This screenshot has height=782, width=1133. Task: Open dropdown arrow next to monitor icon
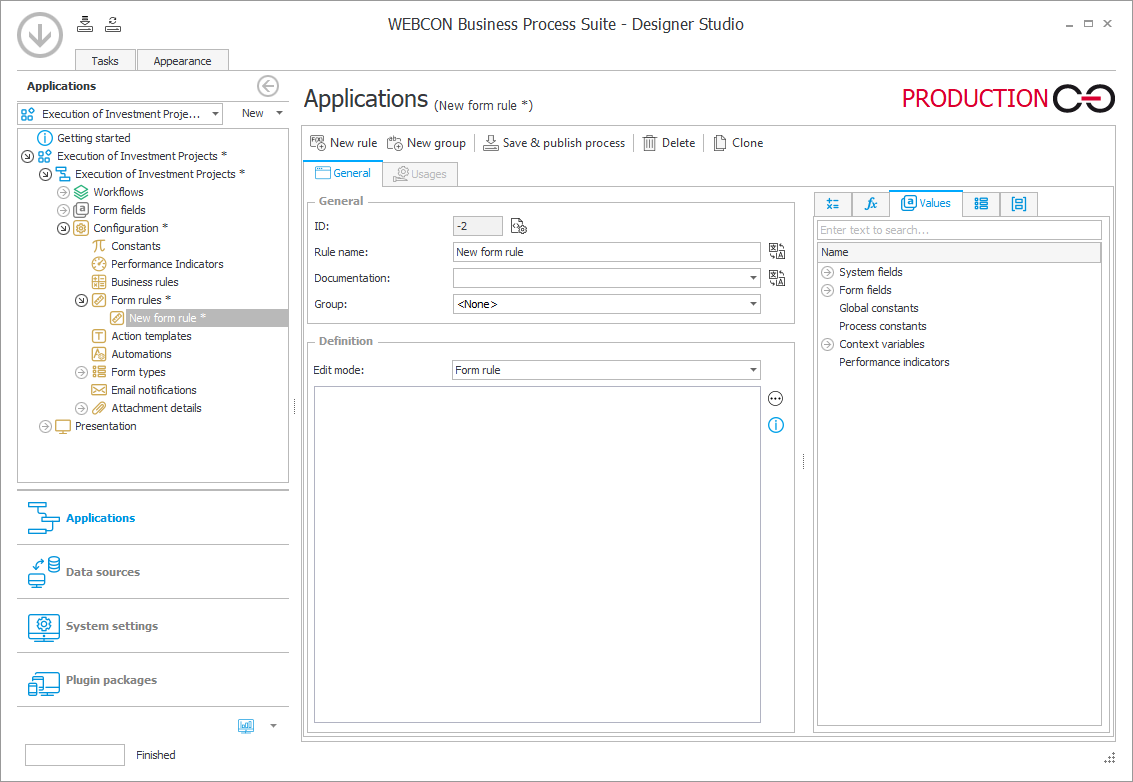(x=273, y=726)
